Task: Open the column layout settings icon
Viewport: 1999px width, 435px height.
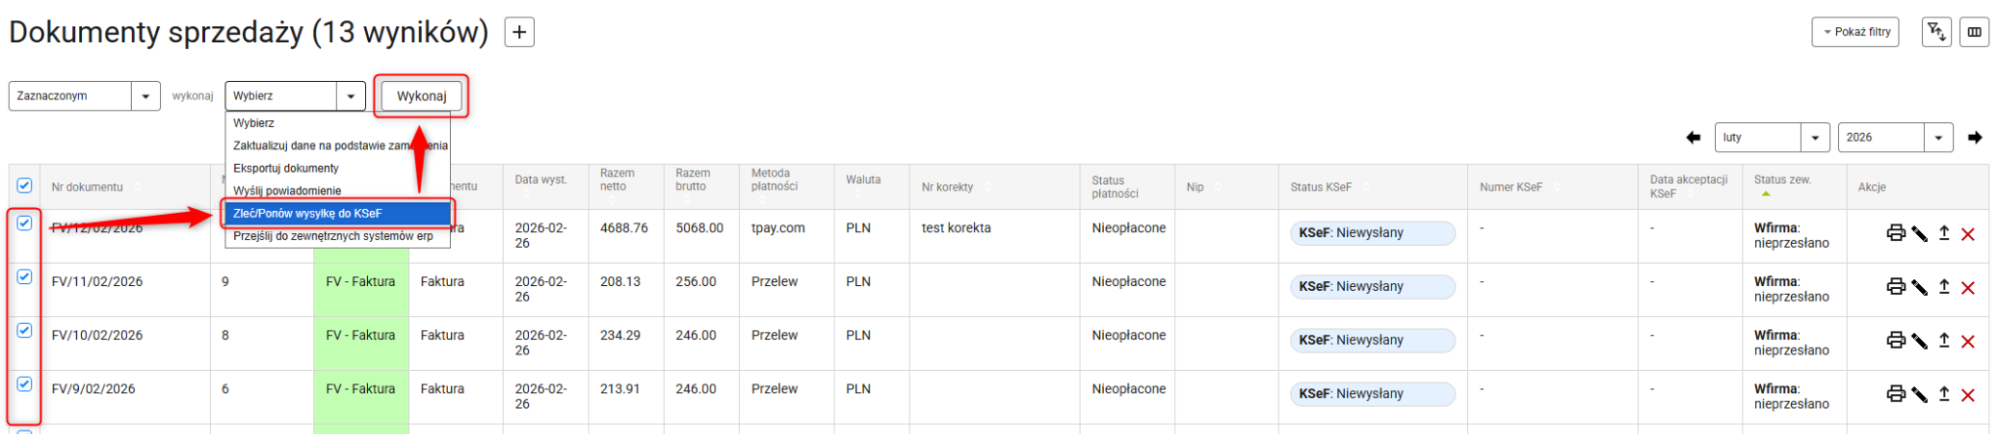Action: pos(1974,32)
